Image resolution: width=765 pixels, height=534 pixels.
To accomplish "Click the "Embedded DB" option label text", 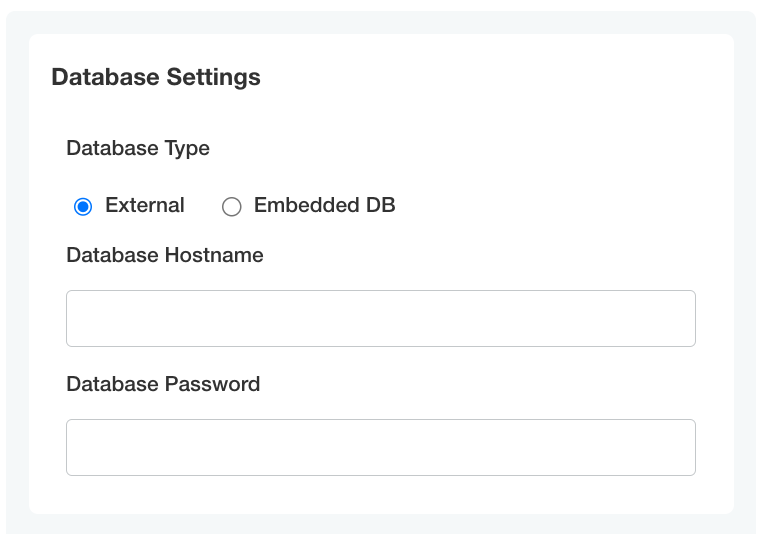I will (324, 206).
